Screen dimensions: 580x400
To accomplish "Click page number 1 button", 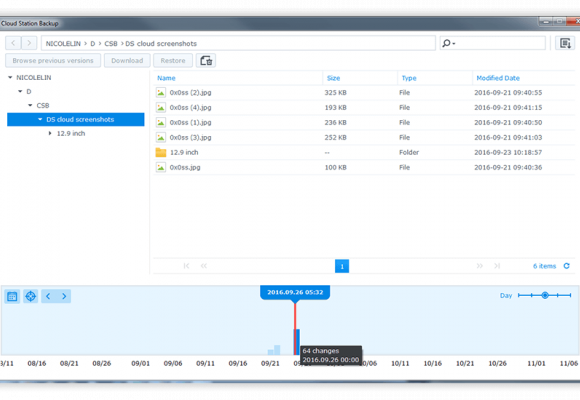I will 342,266.
